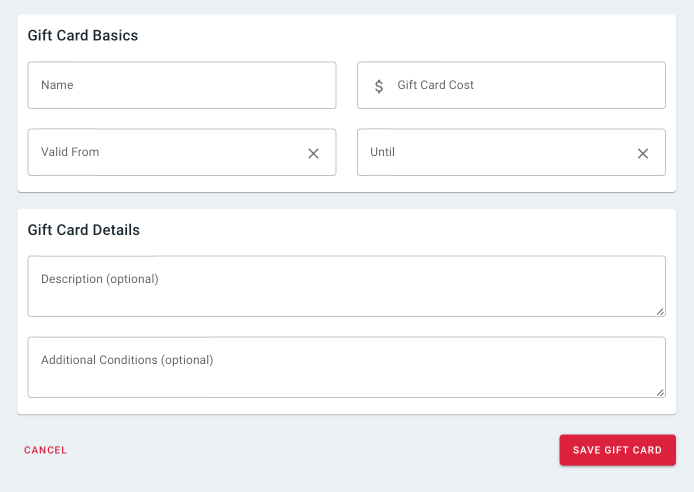This screenshot has width=694, height=492.
Task: Focus the Gift Card Cost field
Action: coord(511,85)
